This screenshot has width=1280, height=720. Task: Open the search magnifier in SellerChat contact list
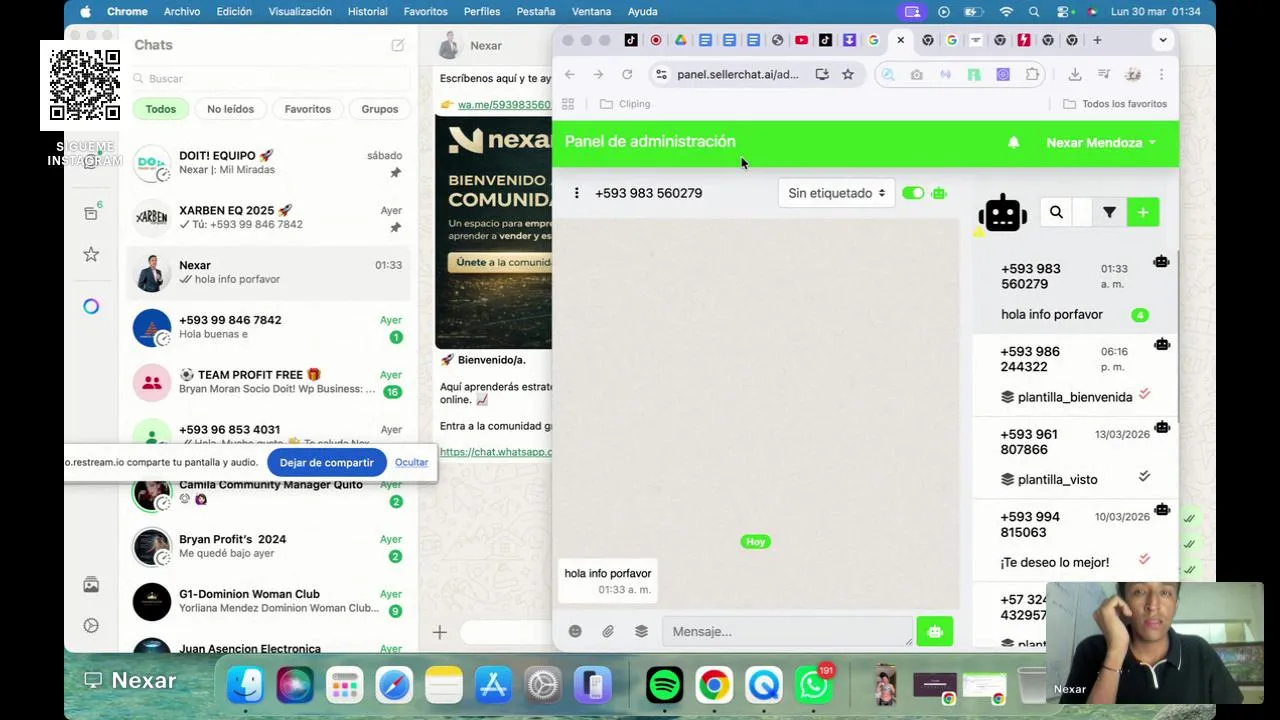point(1056,212)
